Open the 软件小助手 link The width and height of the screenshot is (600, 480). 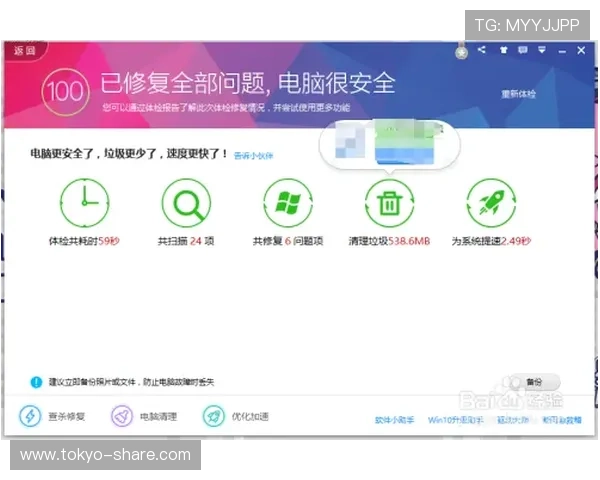click(395, 420)
